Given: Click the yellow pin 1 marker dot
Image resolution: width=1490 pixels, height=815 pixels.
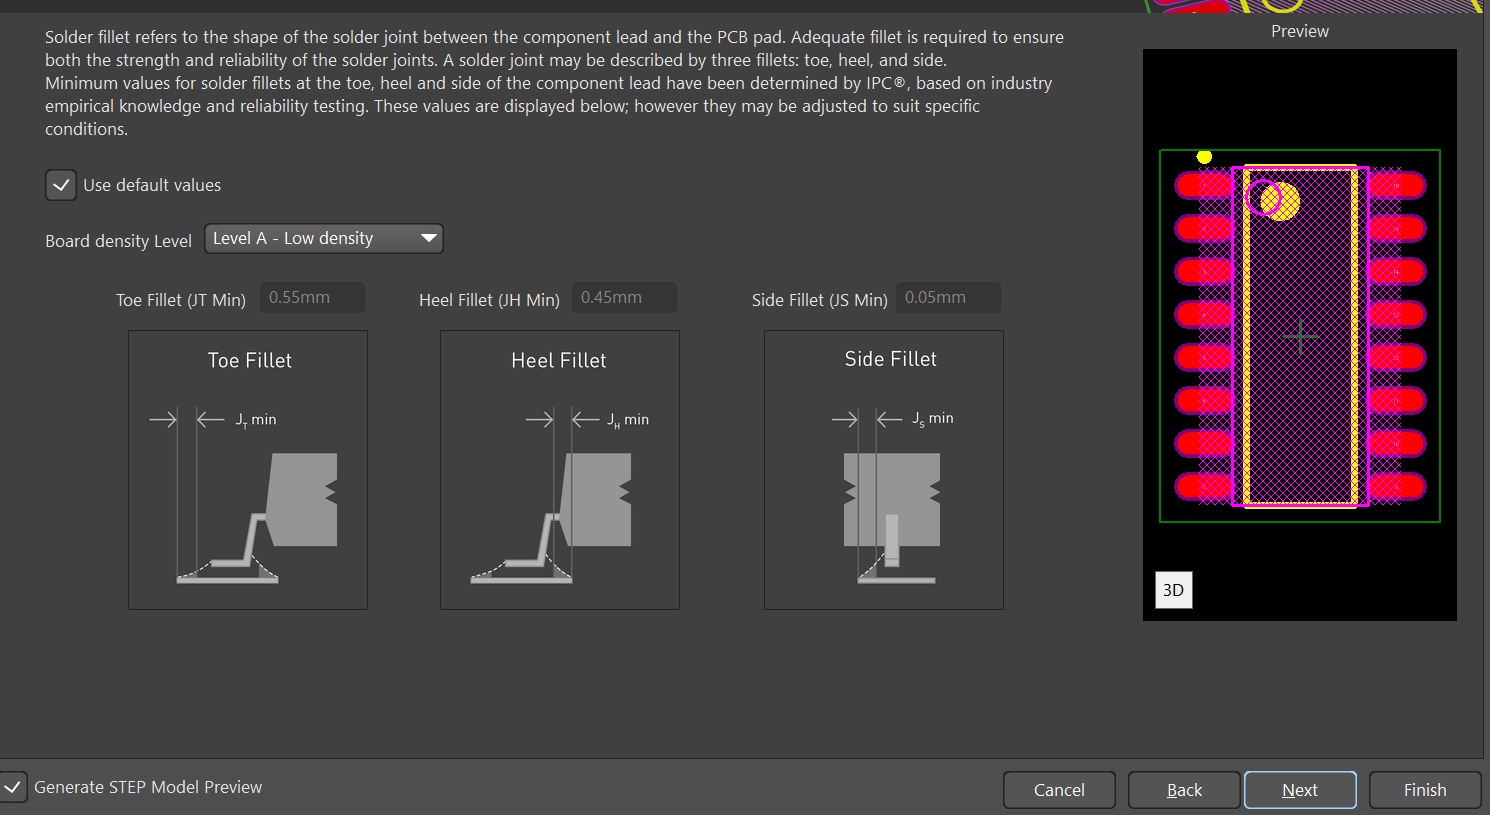Looking at the screenshot, I should point(1204,157).
